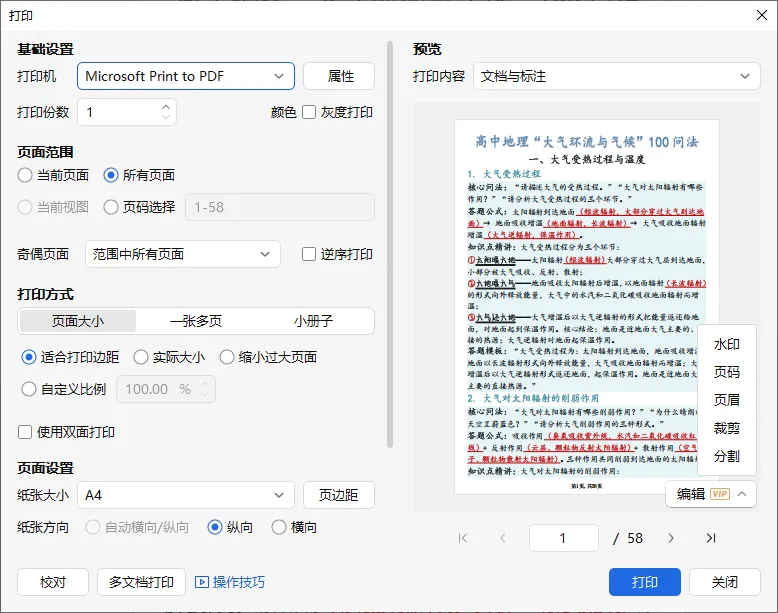The height and width of the screenshot is (613, 778).
Task: Open the 纸张大小 A4 dropdown
Action: [x=186, y=495]
